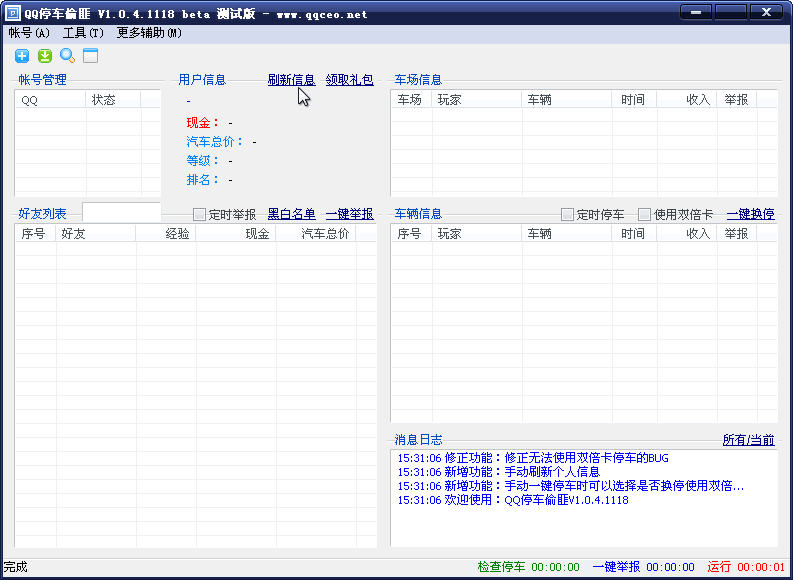Switch log view via 所有/当前 link
The image size is (793, 580).
tap(748, 440)
